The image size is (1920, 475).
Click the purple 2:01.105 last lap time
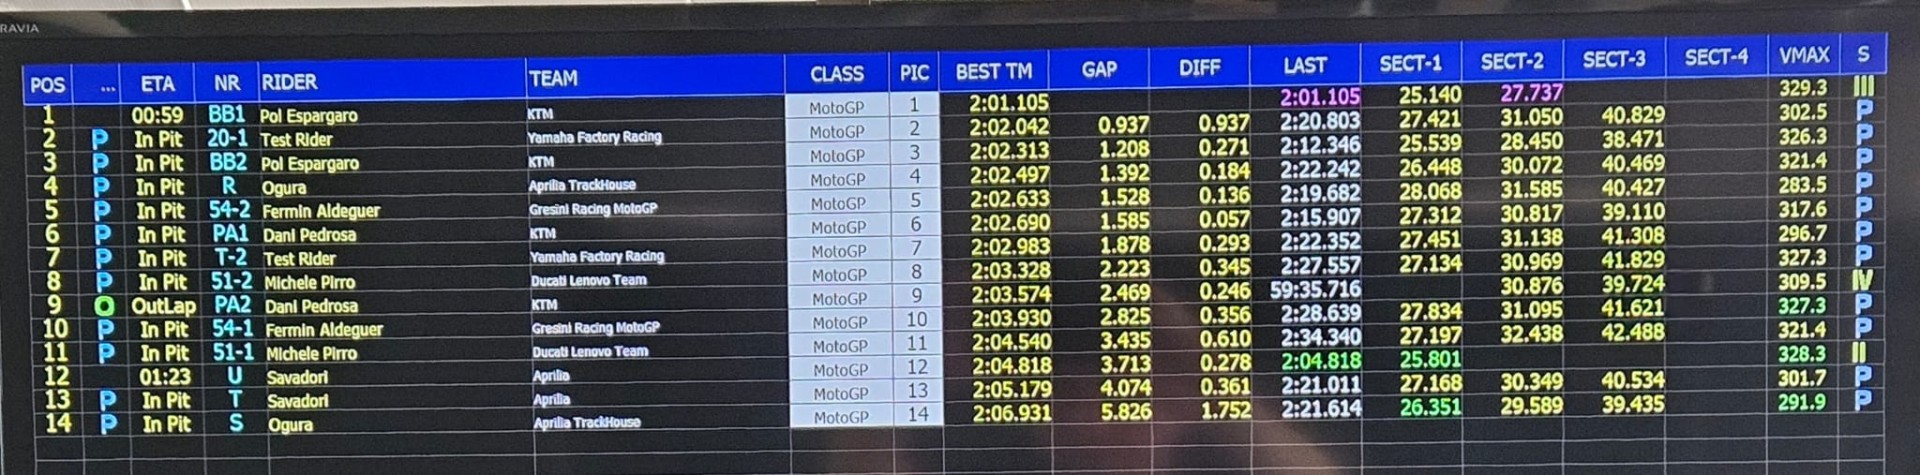(x=1320, y=97)
